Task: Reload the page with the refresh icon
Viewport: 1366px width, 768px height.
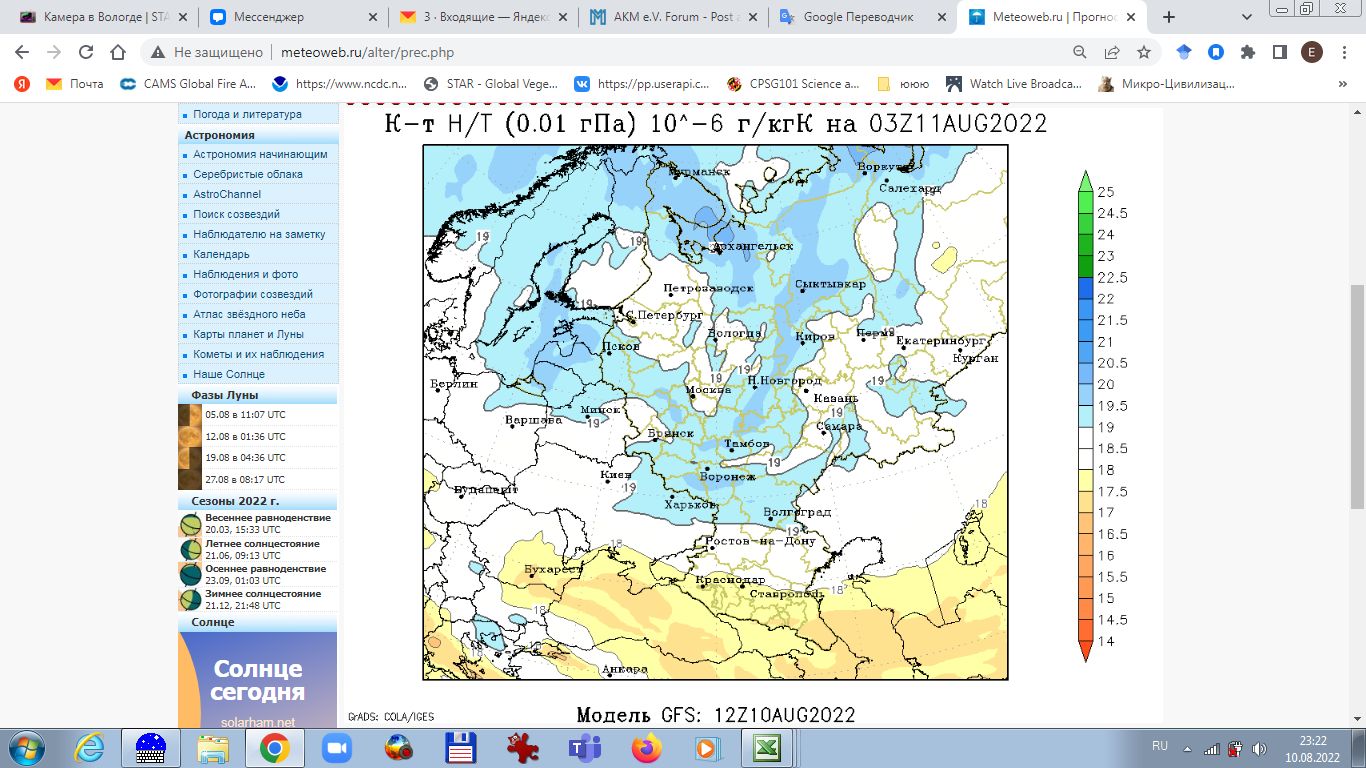Action: click(86, 52)
